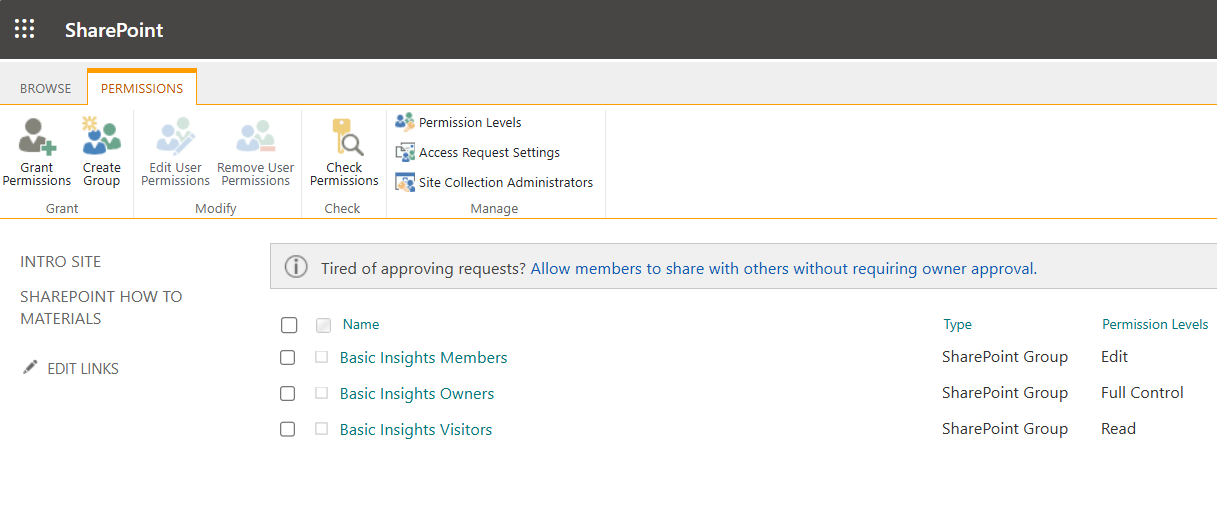The height and width of the screenshot is (515, 1217).
Task: Sort by the Name column header
Action: (361, 324)
